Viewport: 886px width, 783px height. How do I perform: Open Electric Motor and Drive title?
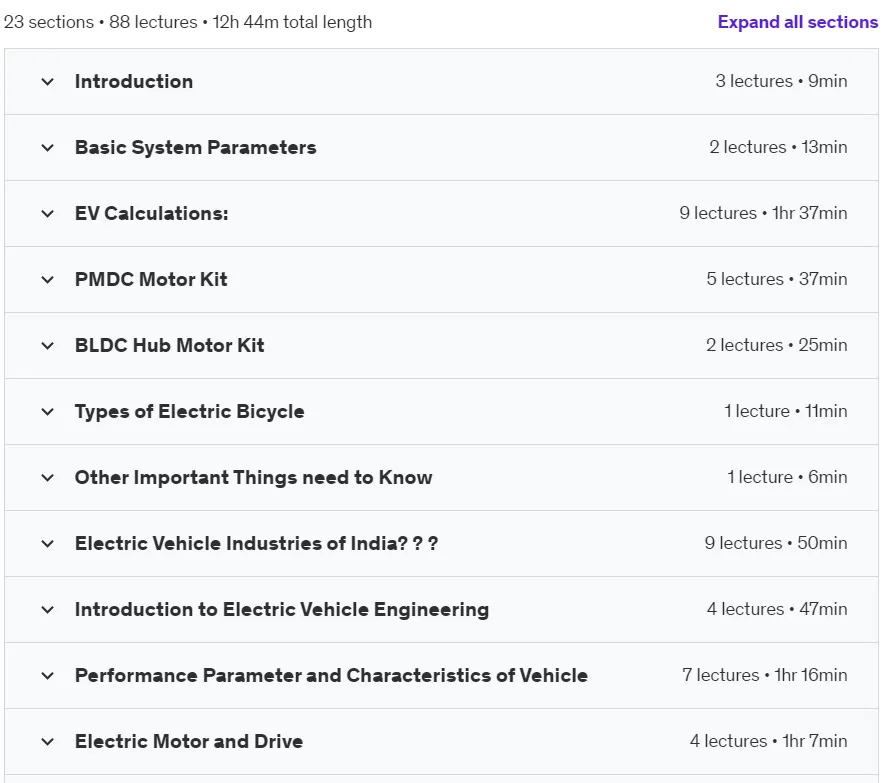click(189, 741)
